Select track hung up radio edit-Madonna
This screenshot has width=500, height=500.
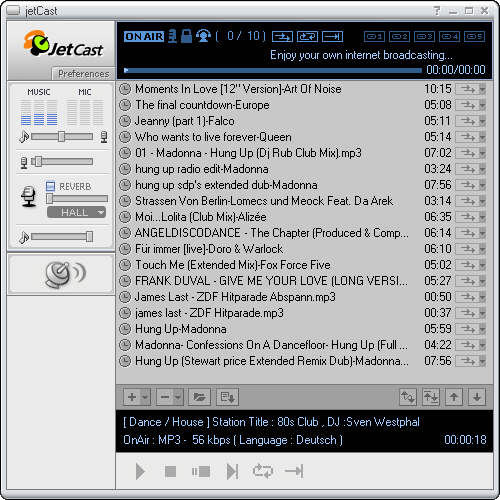(201, 169)
